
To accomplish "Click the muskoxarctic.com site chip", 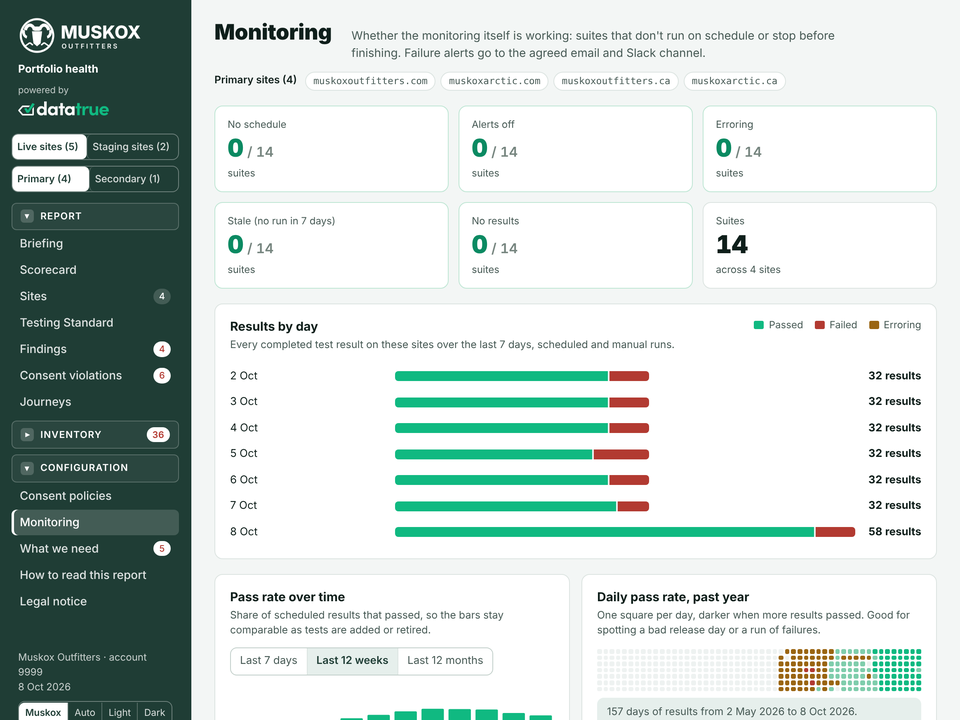I will [495, 81].
